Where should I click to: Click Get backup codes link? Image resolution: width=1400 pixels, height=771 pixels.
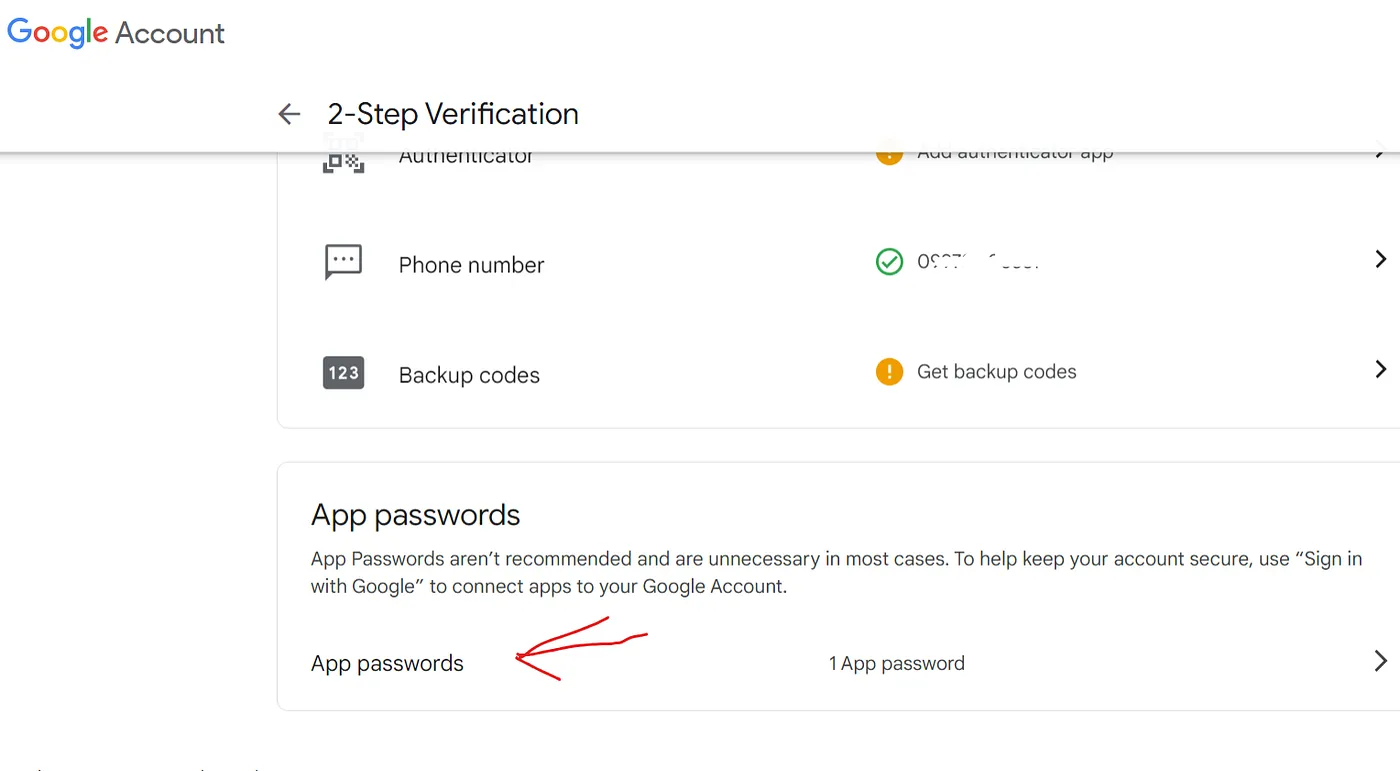[x=996, y=372]
